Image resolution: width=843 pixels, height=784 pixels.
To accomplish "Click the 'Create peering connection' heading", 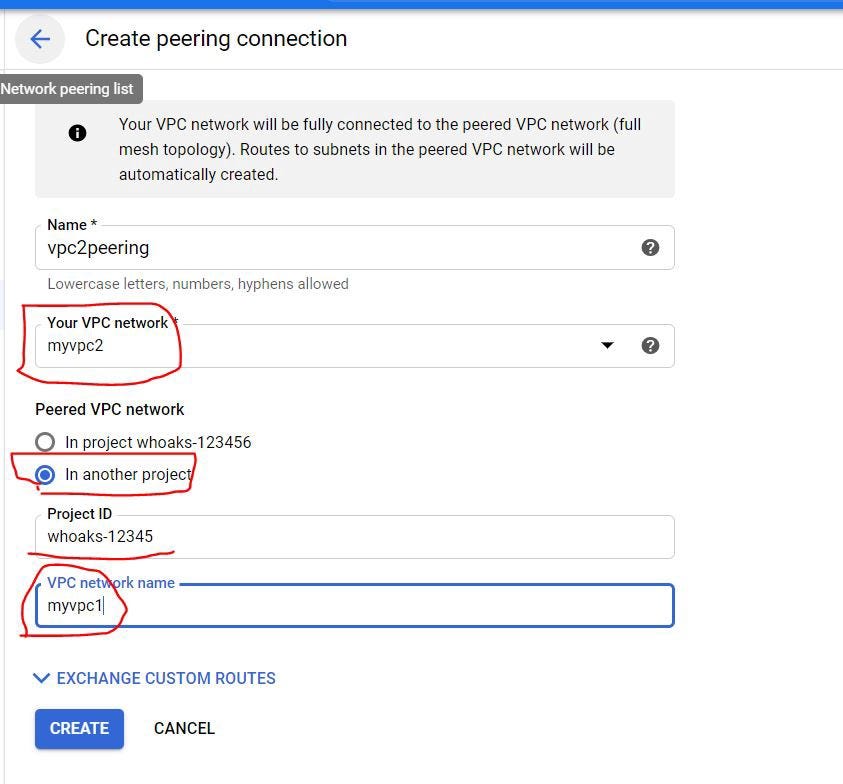I will pos(216,39).
